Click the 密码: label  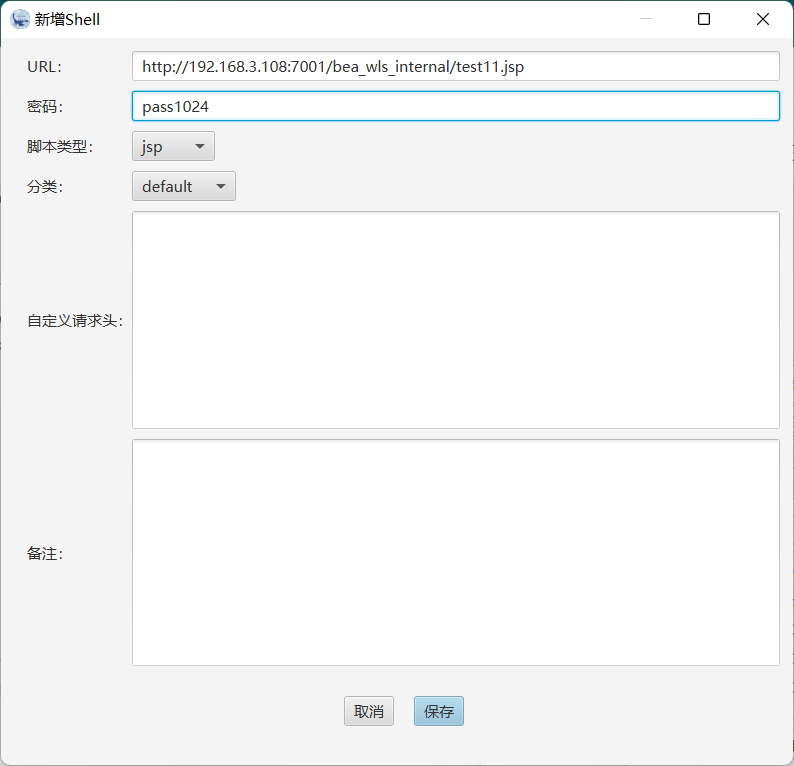pos(45,107)
